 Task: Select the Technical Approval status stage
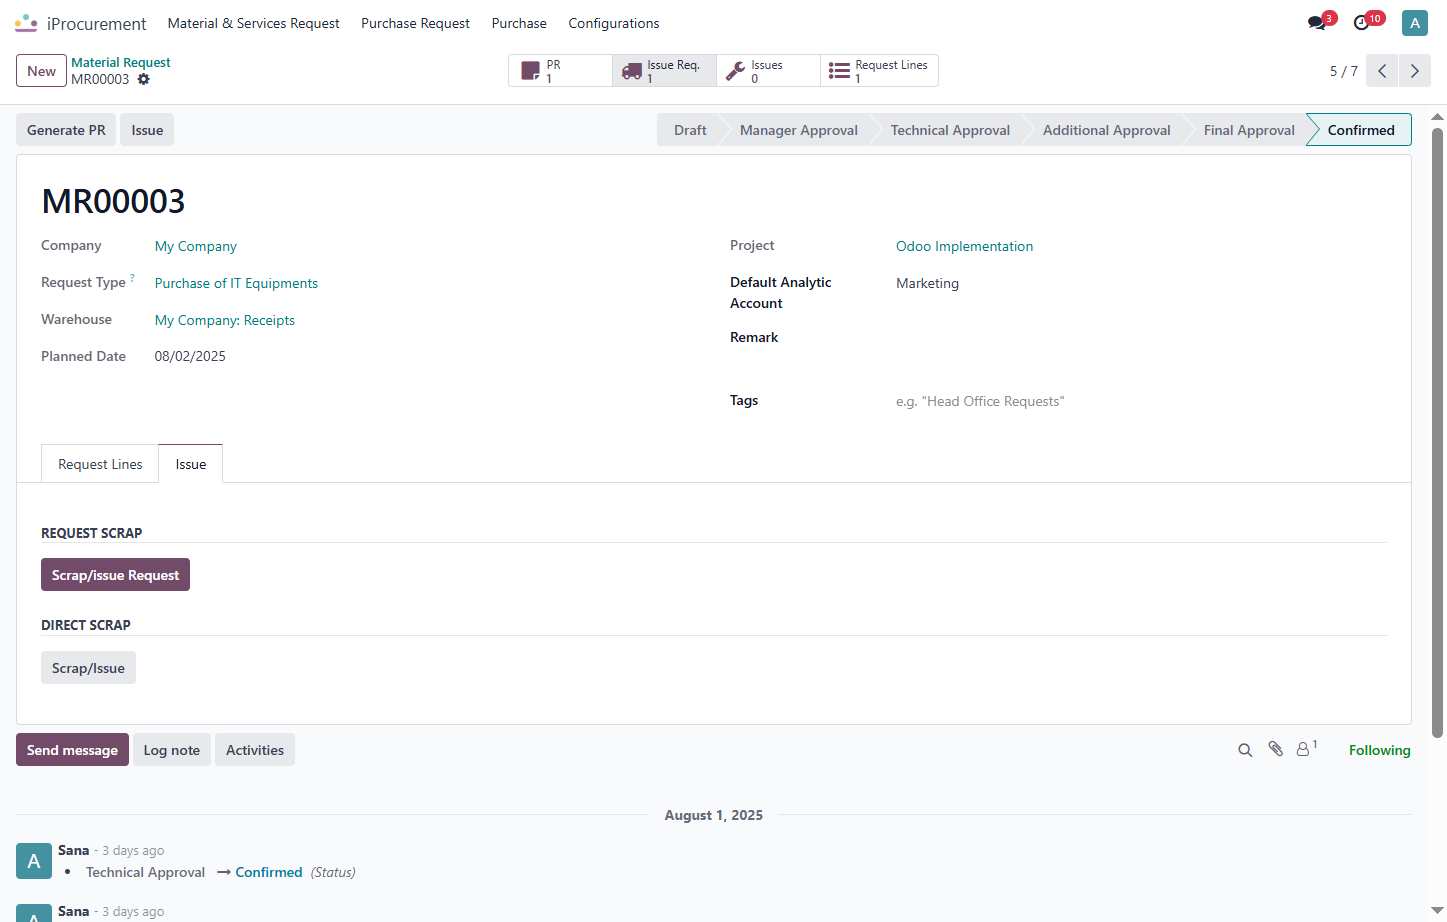(x=950, y=130)
